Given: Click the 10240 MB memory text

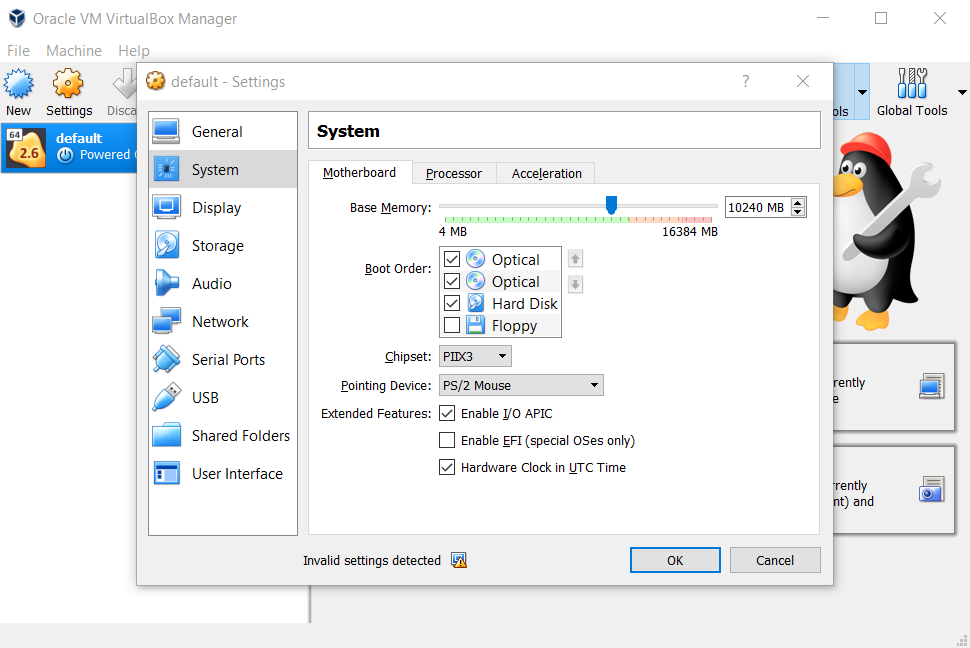Looking at the screenshot, I should [756, 207].
